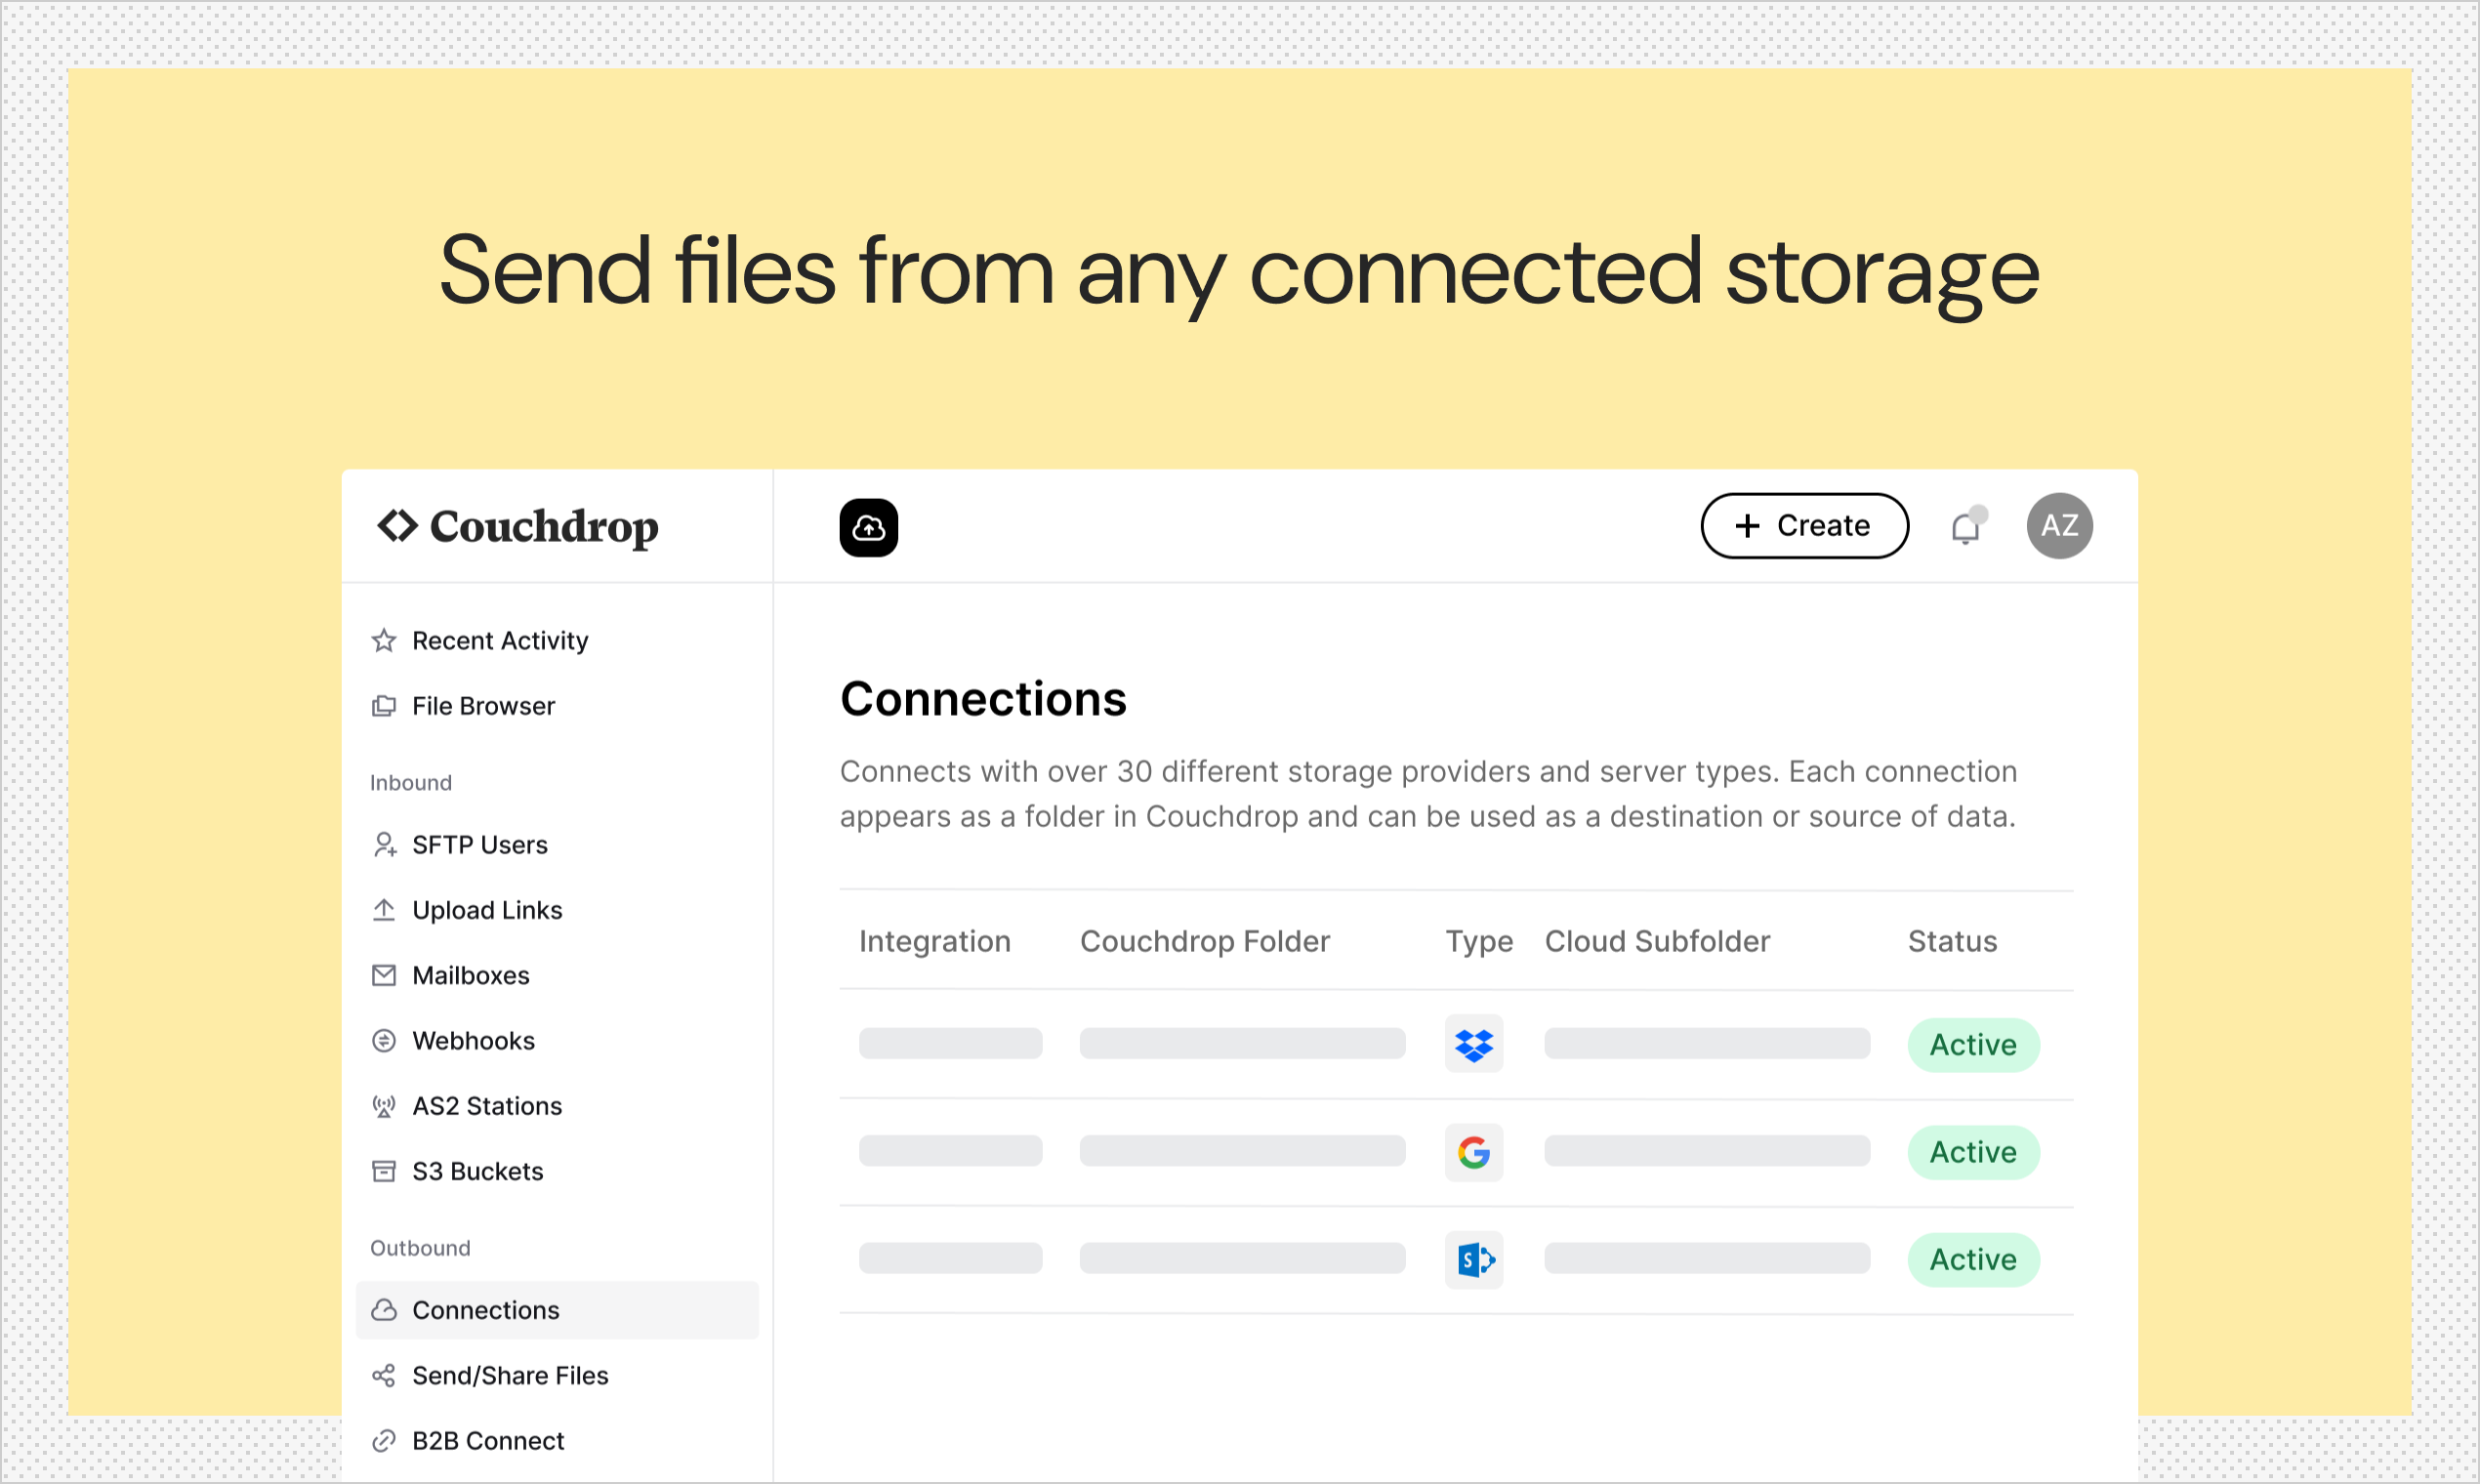Click the Google connection type icon
Viewport: 2480px width, 1484px height.
pos(1473,1152)
